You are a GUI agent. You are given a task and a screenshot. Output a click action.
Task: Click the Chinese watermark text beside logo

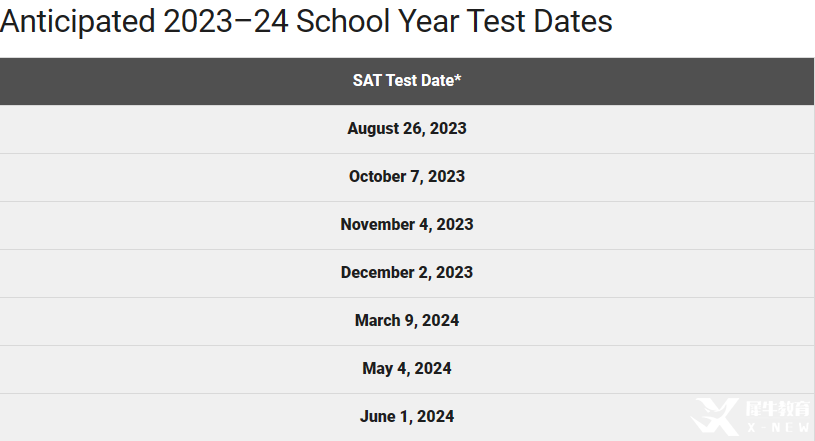pos(778,409)
